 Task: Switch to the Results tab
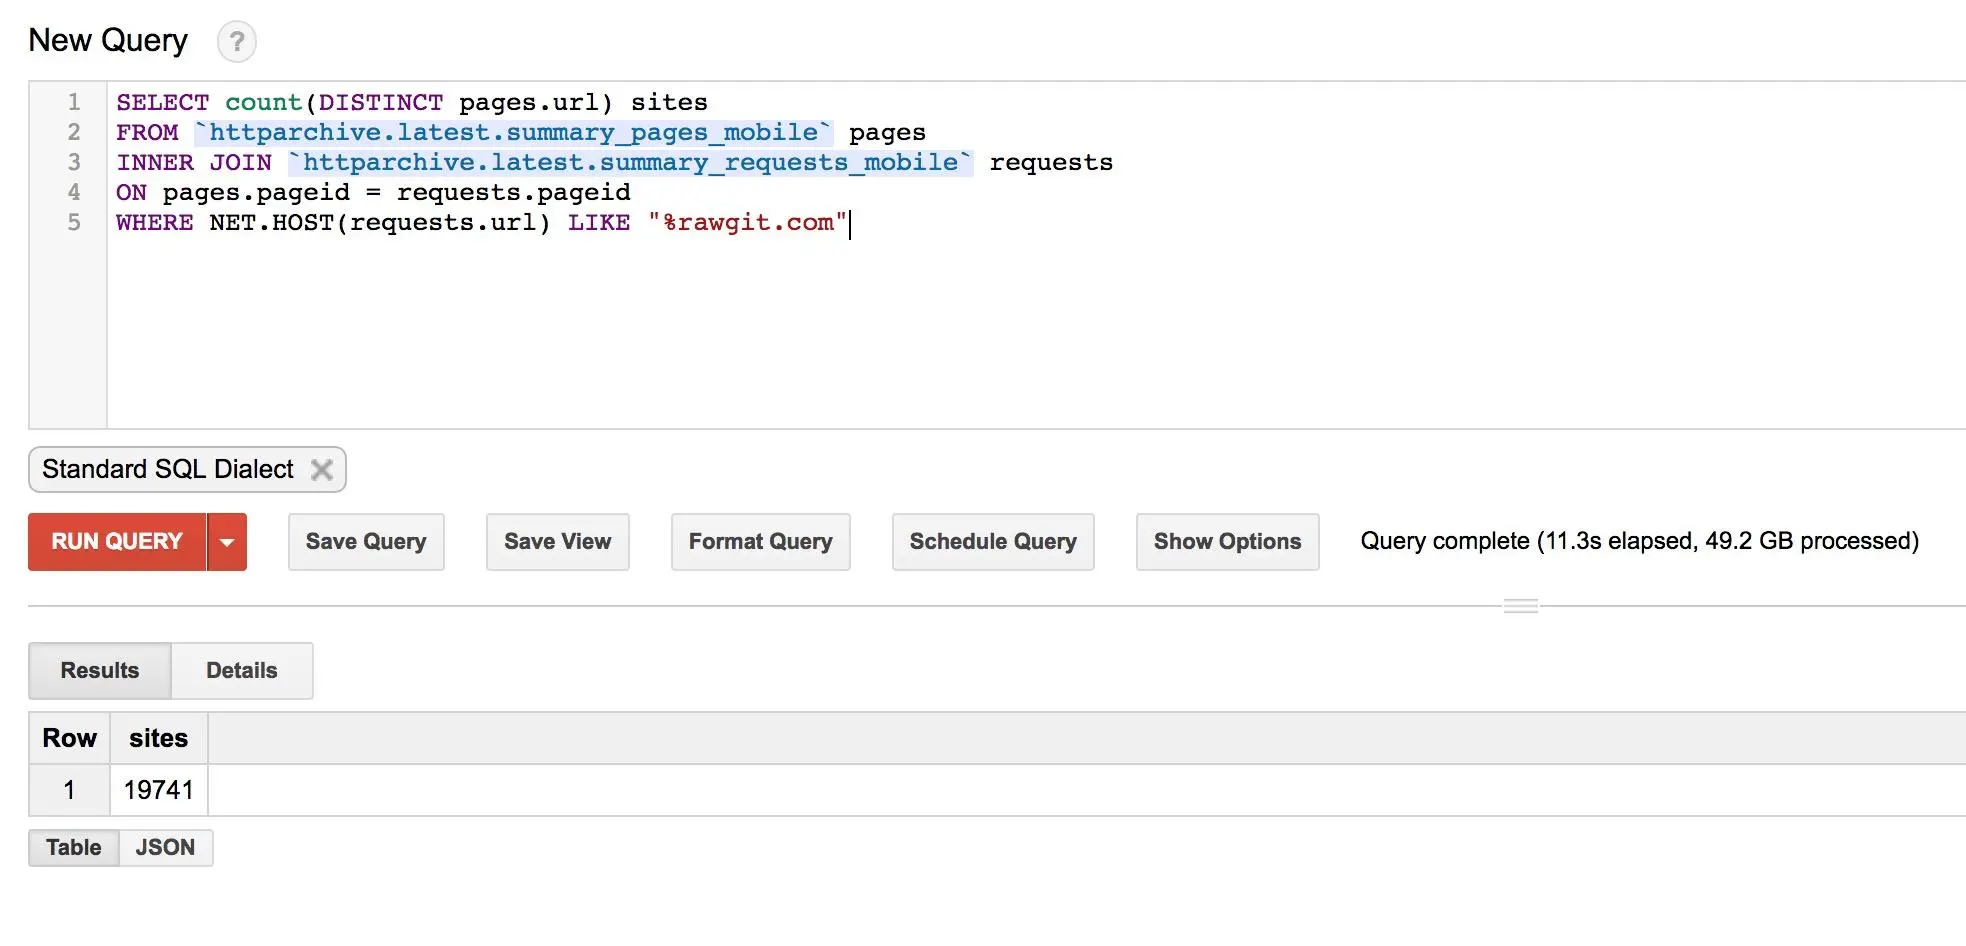coord(100,671)
